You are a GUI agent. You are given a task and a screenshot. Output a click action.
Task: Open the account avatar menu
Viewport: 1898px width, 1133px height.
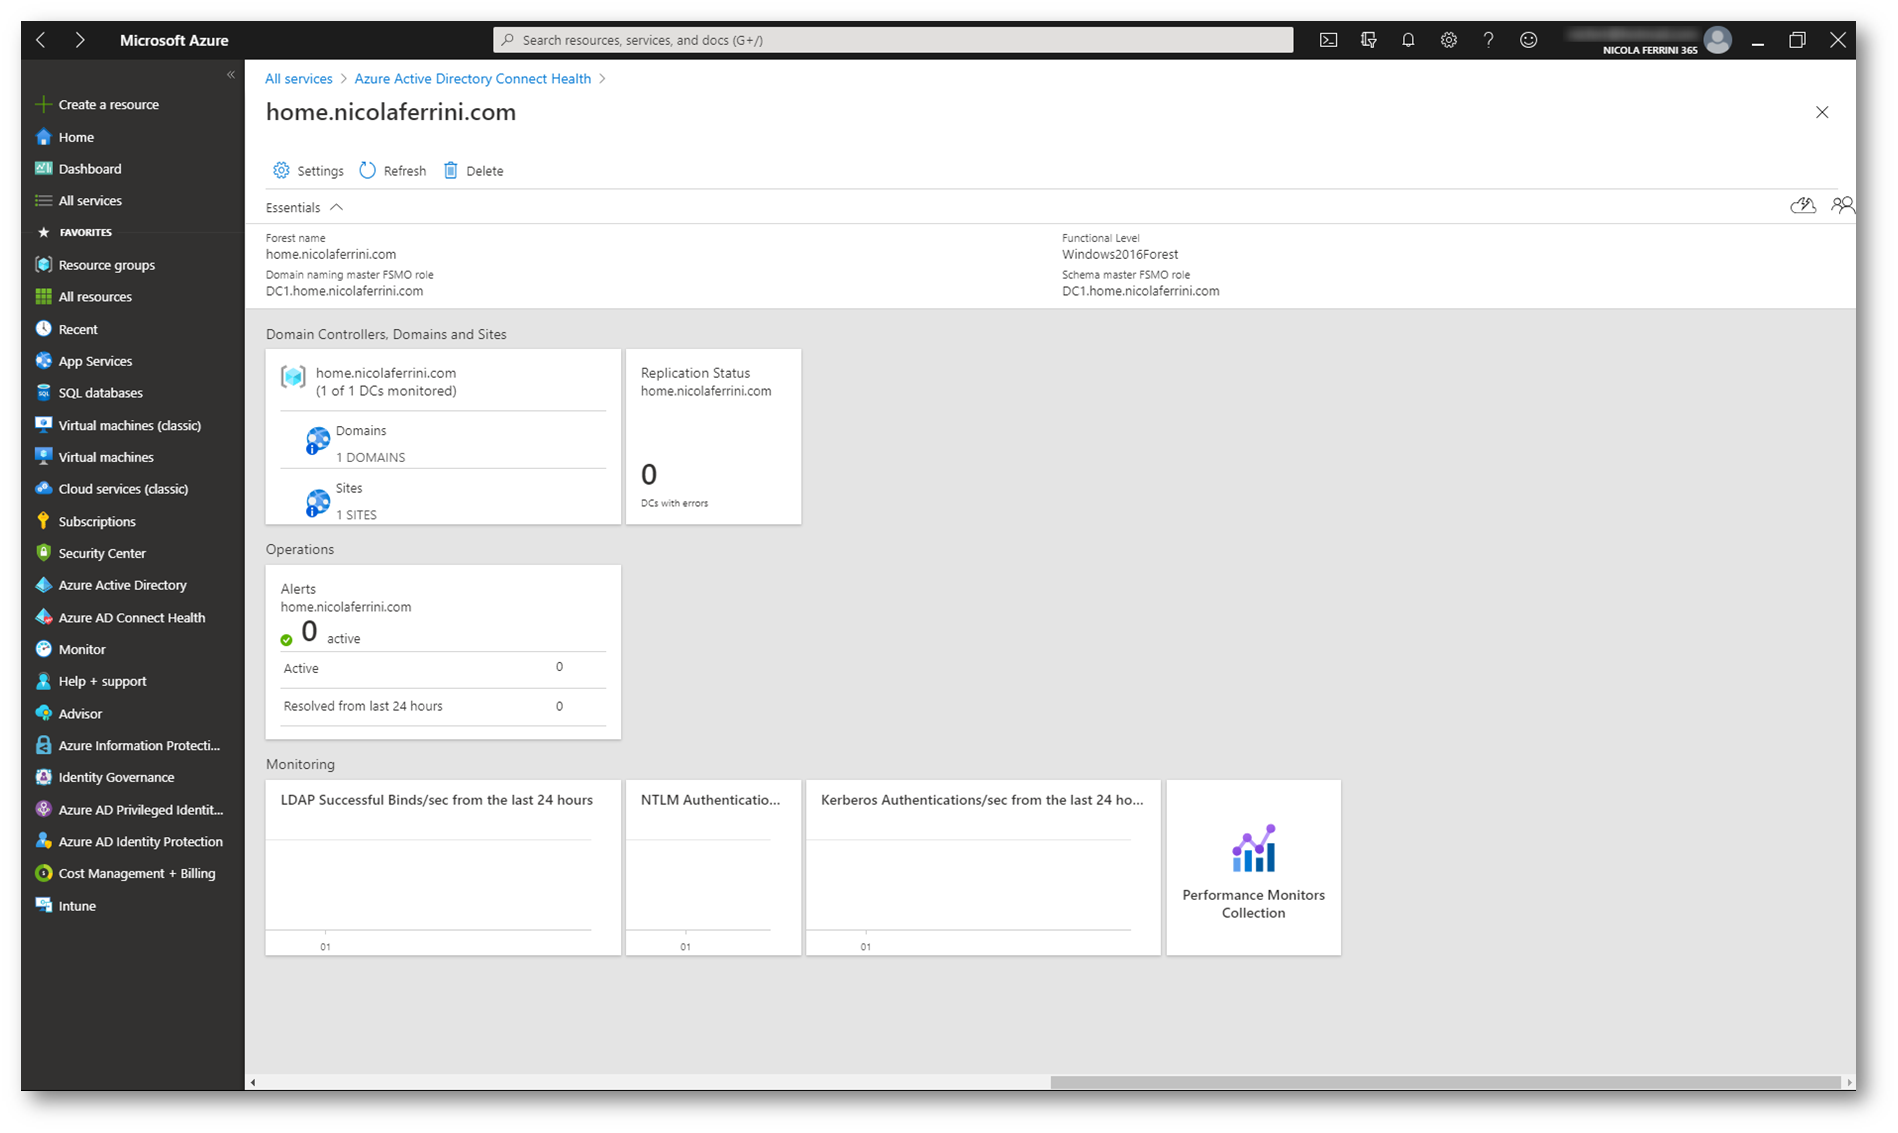tap(1717, 40)
